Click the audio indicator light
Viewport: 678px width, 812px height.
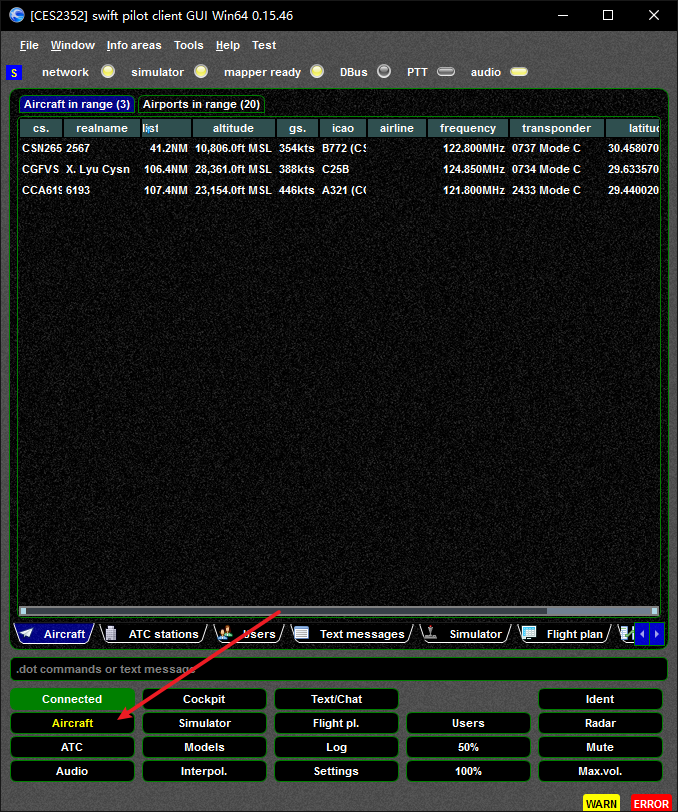tap(518, 72)
